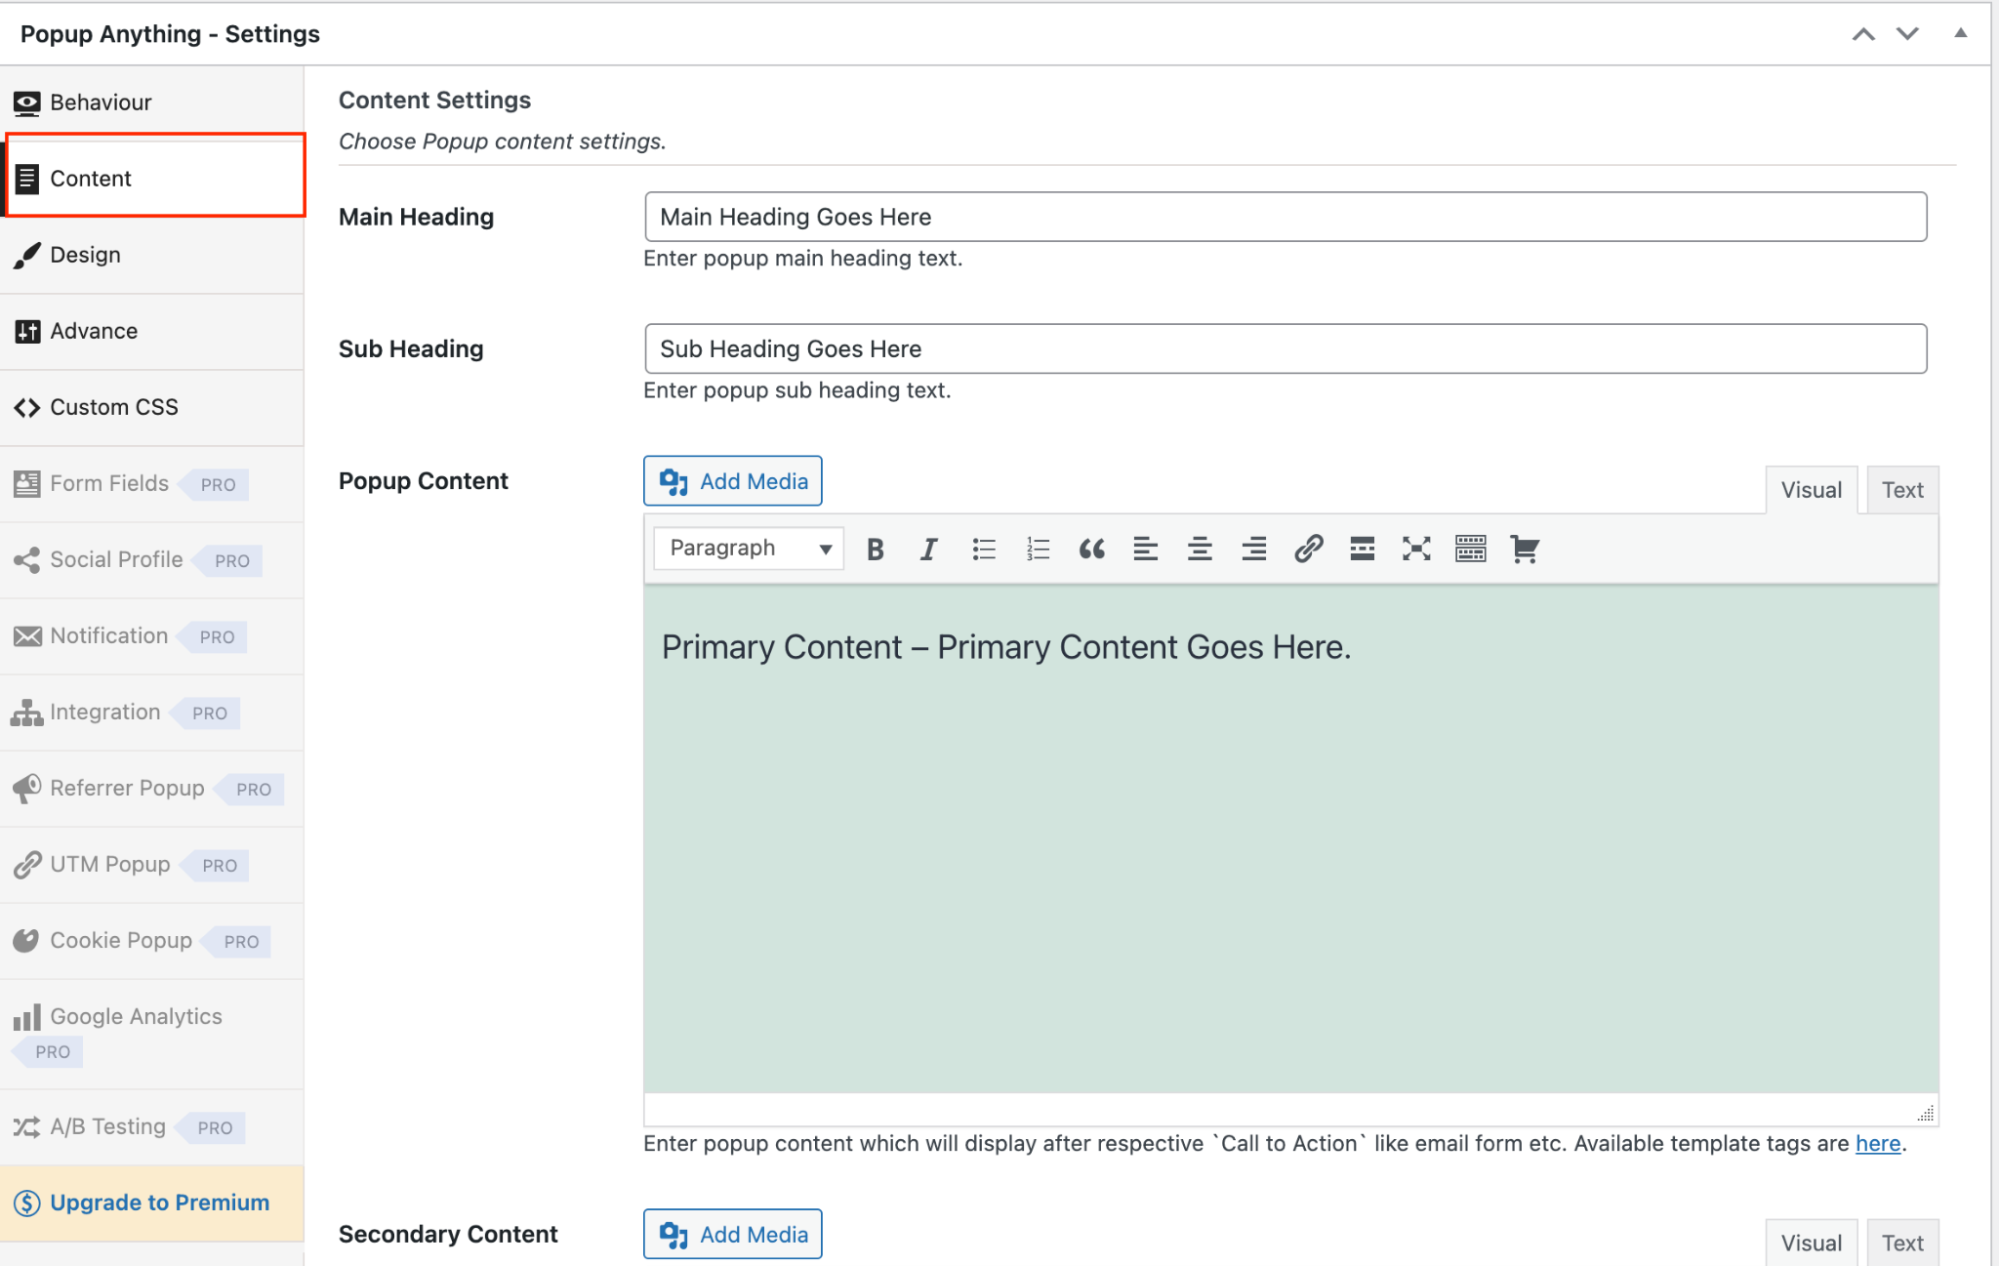Image resolution: width=1999 pixels, height=1266 pixels.
Task: Open the A/B Testing PRO tab
Action: point(152,1127)
